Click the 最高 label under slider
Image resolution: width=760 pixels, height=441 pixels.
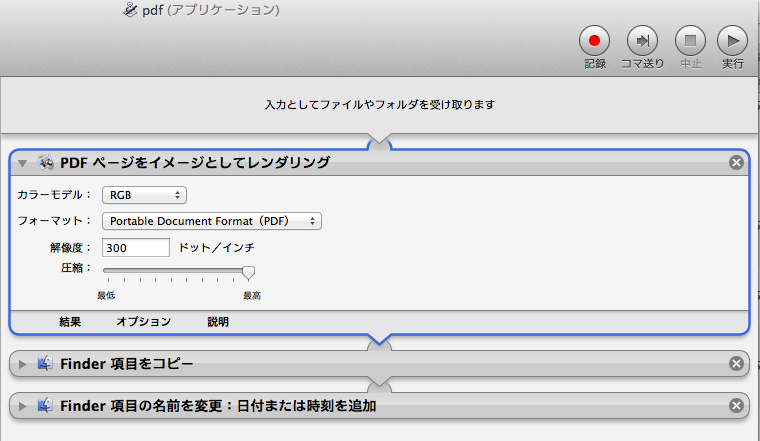click(x=252, y=295)
